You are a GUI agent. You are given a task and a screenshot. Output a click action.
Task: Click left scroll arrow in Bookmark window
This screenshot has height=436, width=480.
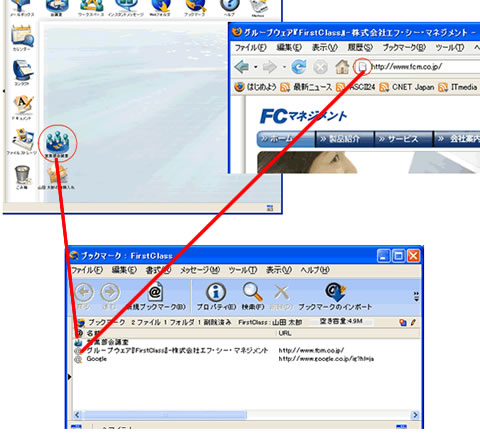[77, 415]
